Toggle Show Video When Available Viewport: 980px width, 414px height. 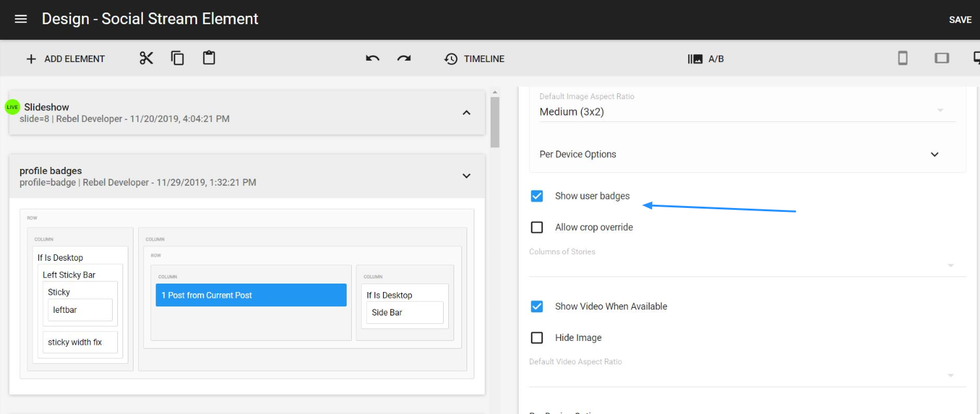point(537,306)
